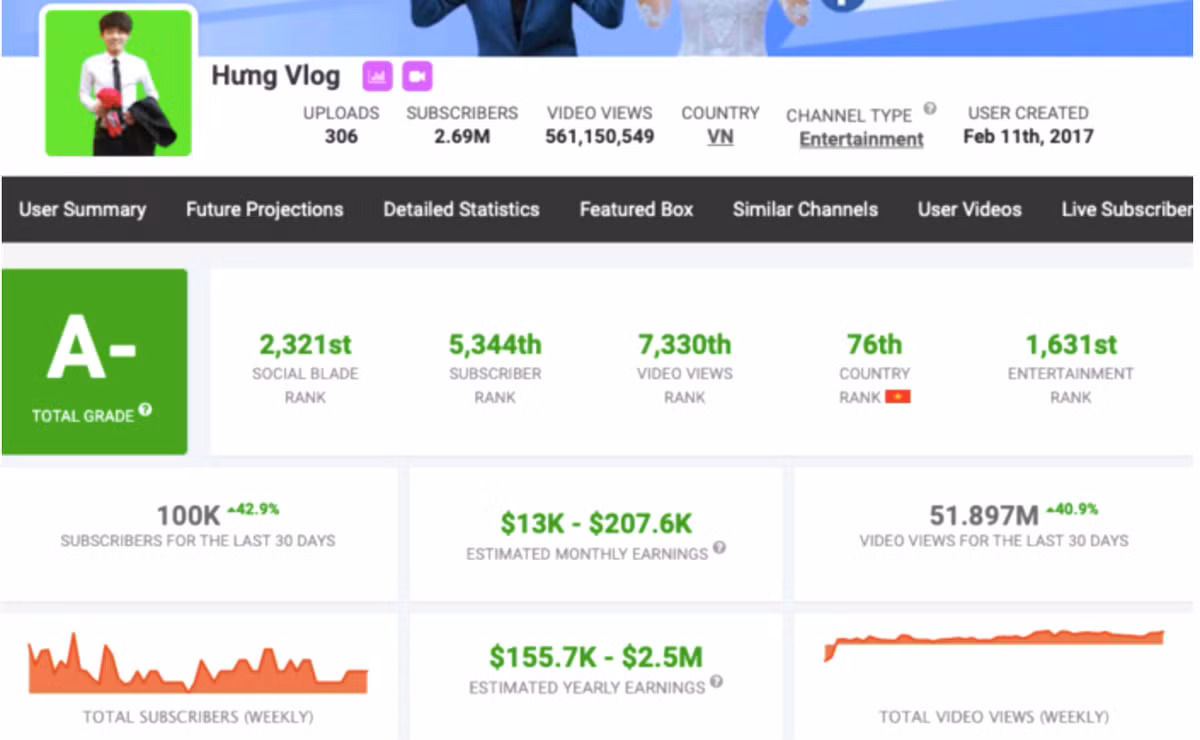The height and width of the screenshot is (740, 1200).
Task: Click the purple chart statistics icon
Action: coord(377,76)
